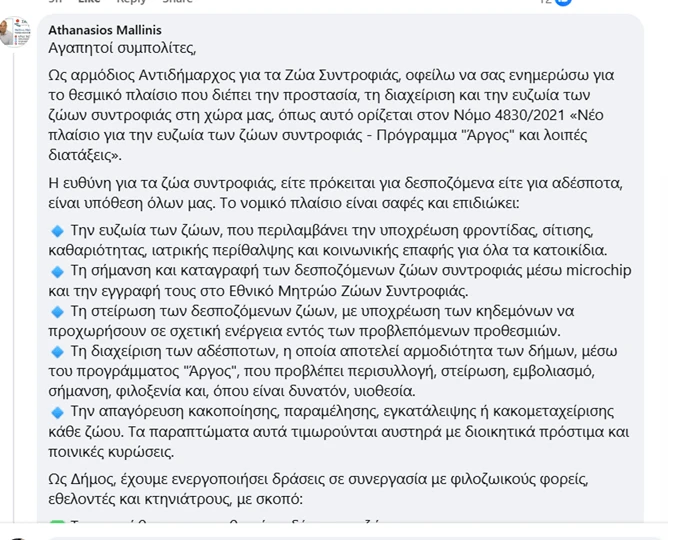Share the comment above

[177, 2]
